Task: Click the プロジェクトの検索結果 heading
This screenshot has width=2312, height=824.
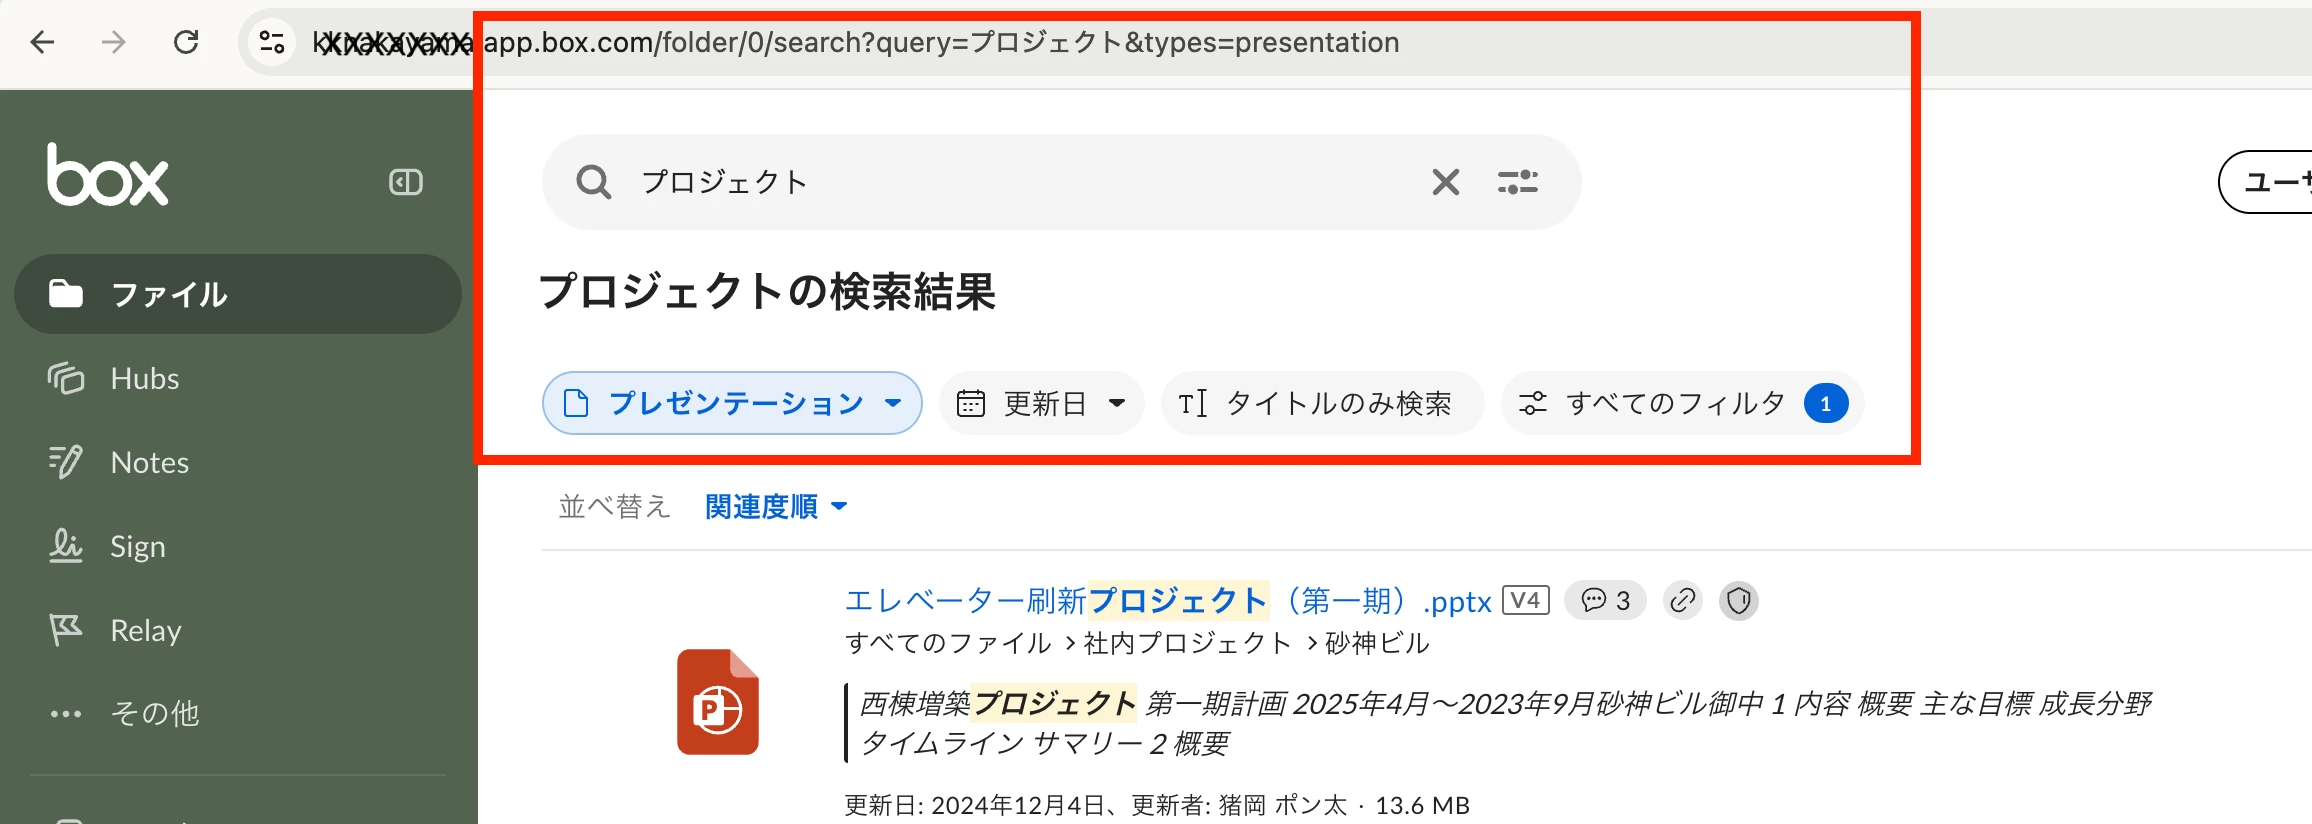Action: [767, 292]
